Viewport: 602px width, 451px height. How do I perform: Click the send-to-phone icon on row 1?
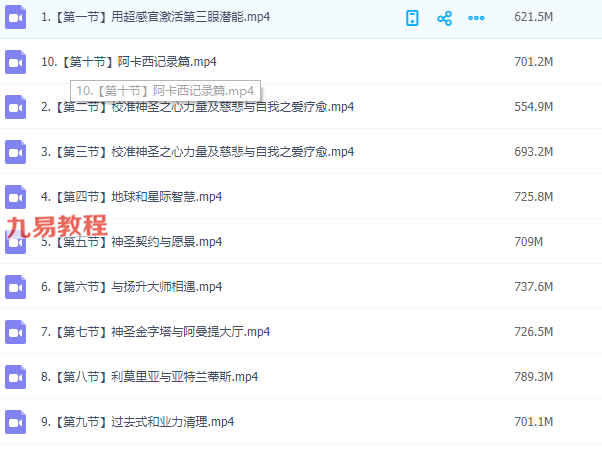pos(412,18)
